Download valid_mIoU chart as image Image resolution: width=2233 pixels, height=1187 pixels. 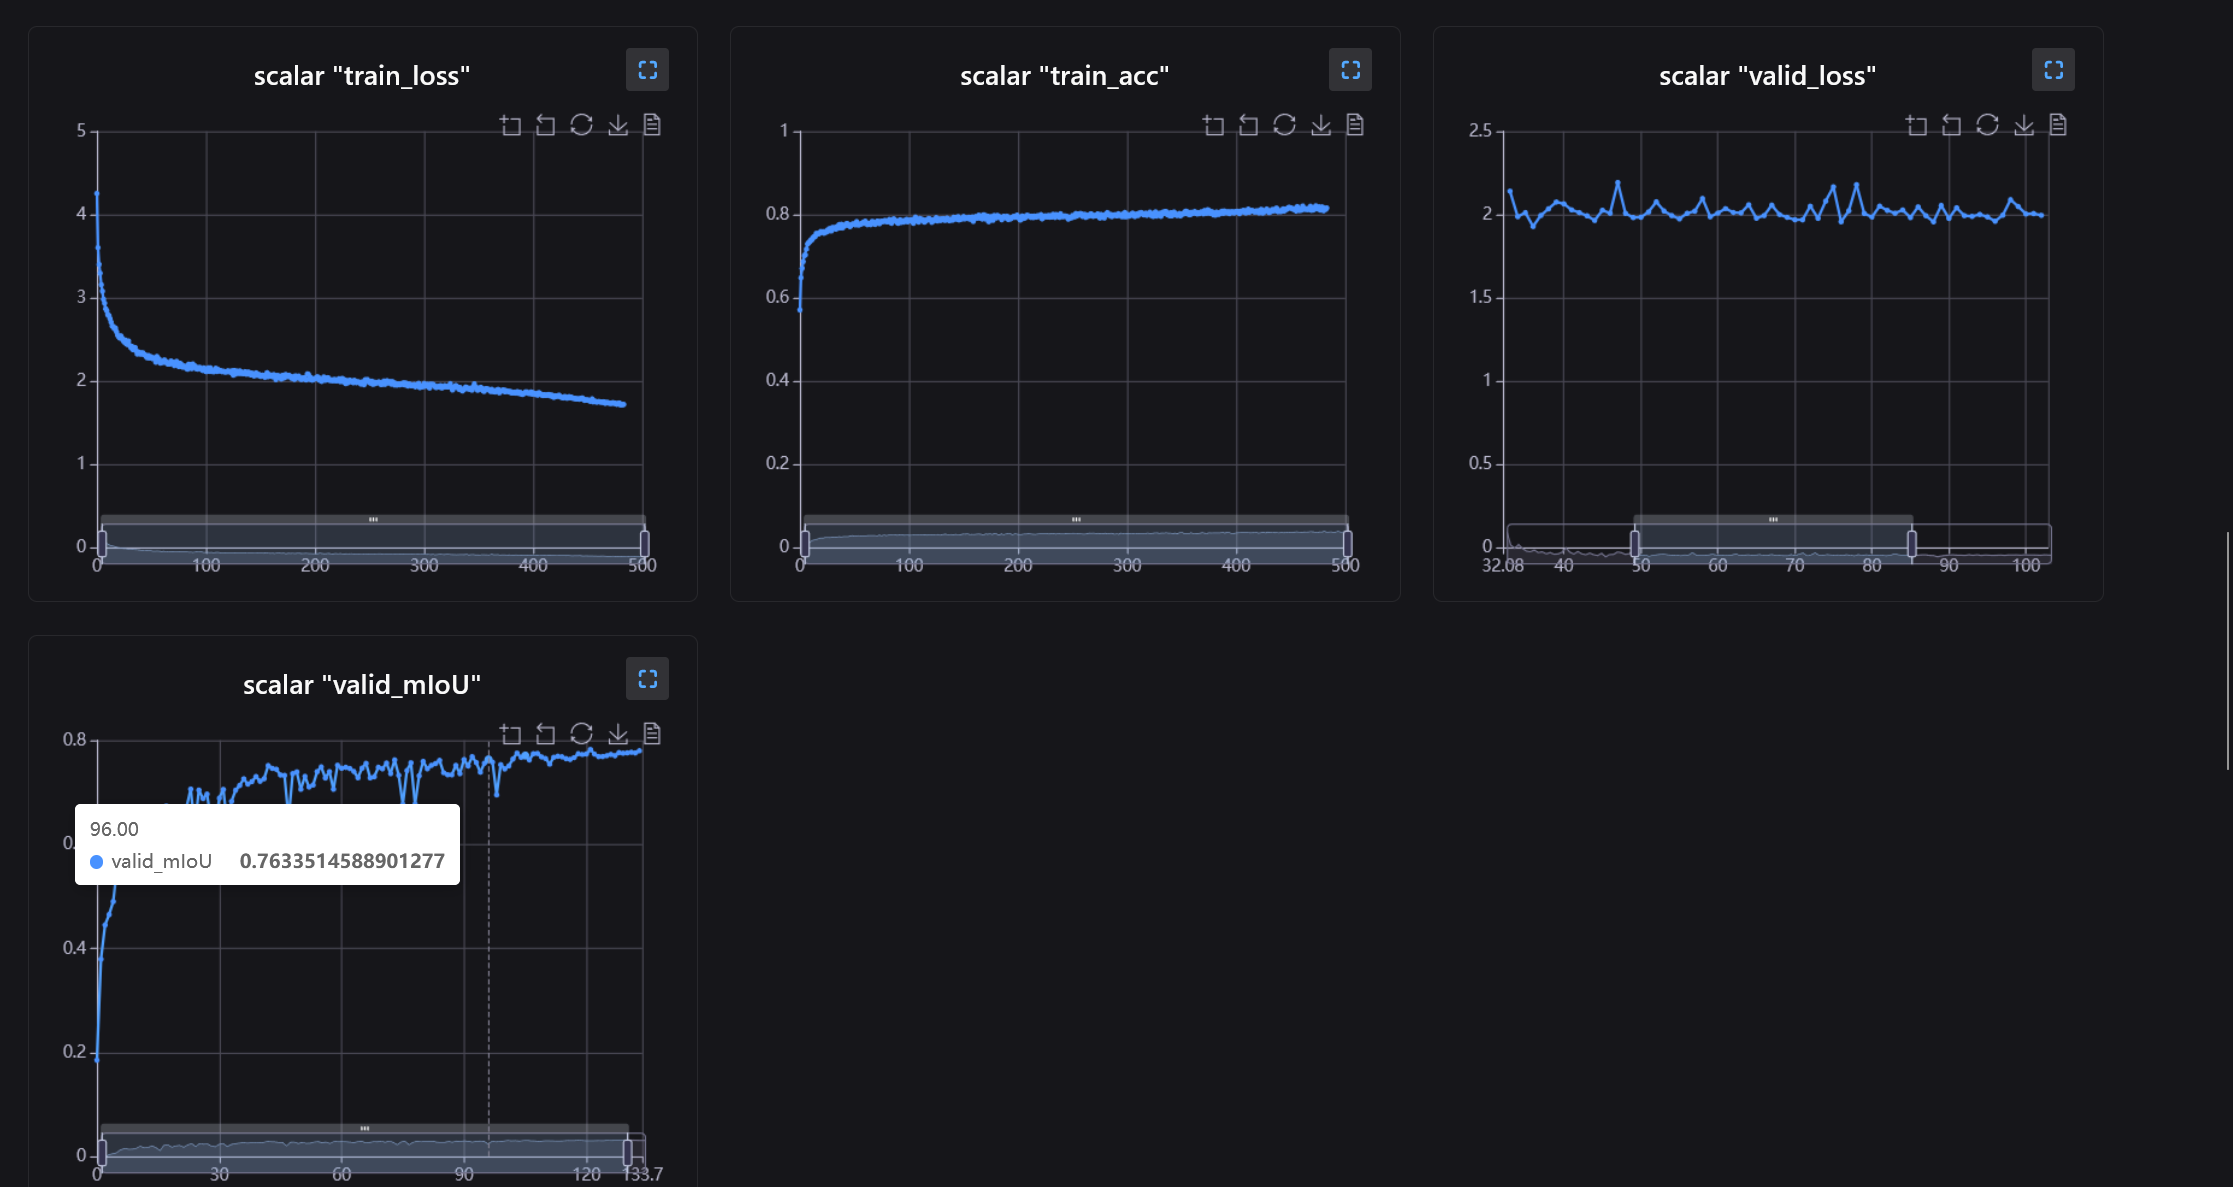618,734
